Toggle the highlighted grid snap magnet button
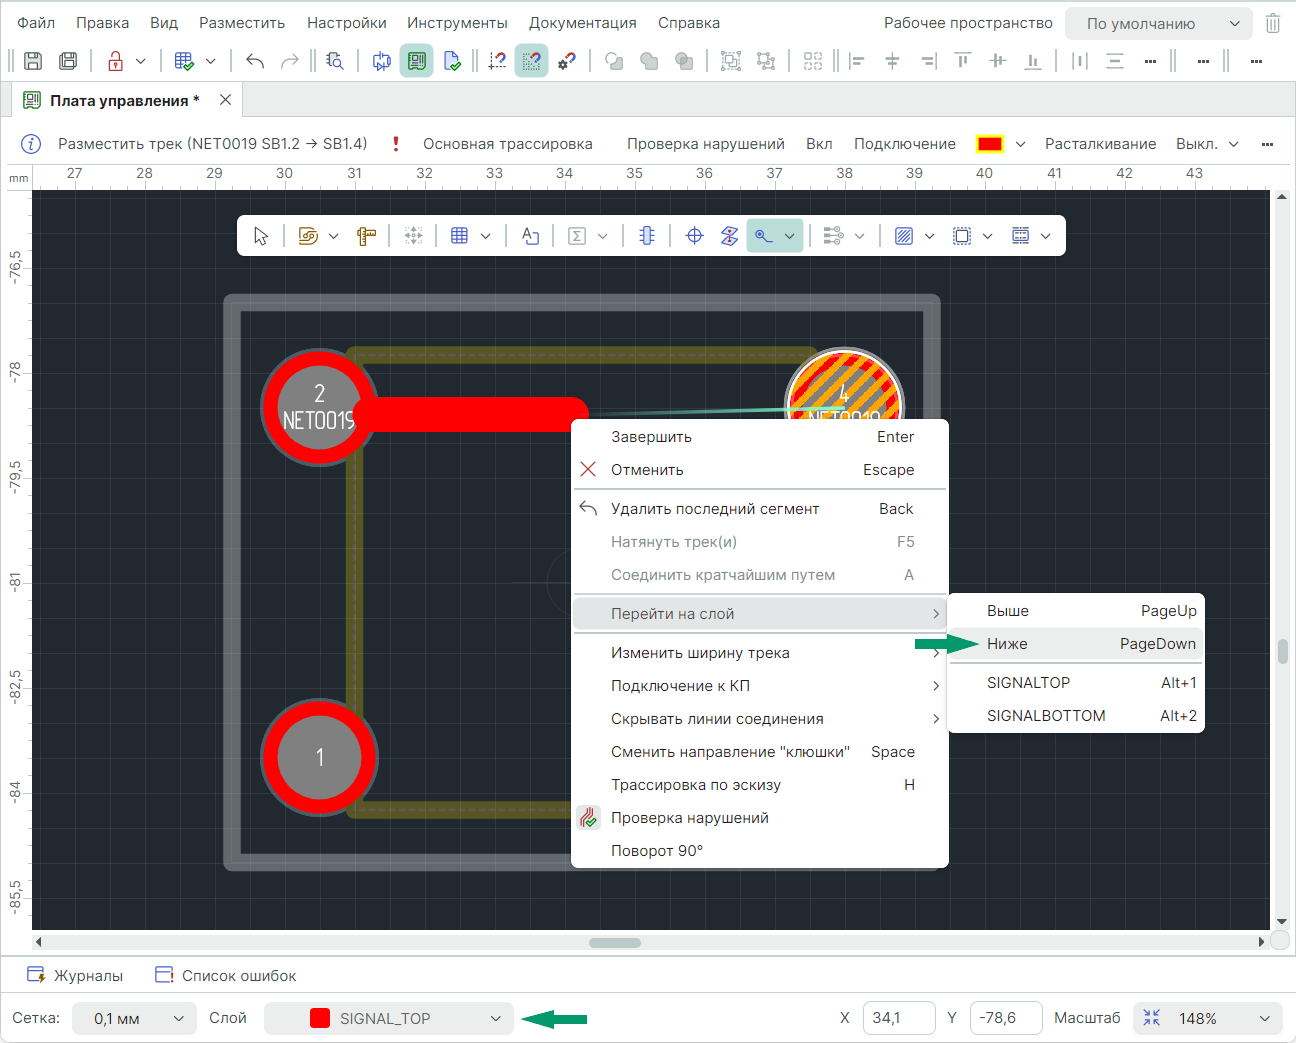 coord(531,61)
